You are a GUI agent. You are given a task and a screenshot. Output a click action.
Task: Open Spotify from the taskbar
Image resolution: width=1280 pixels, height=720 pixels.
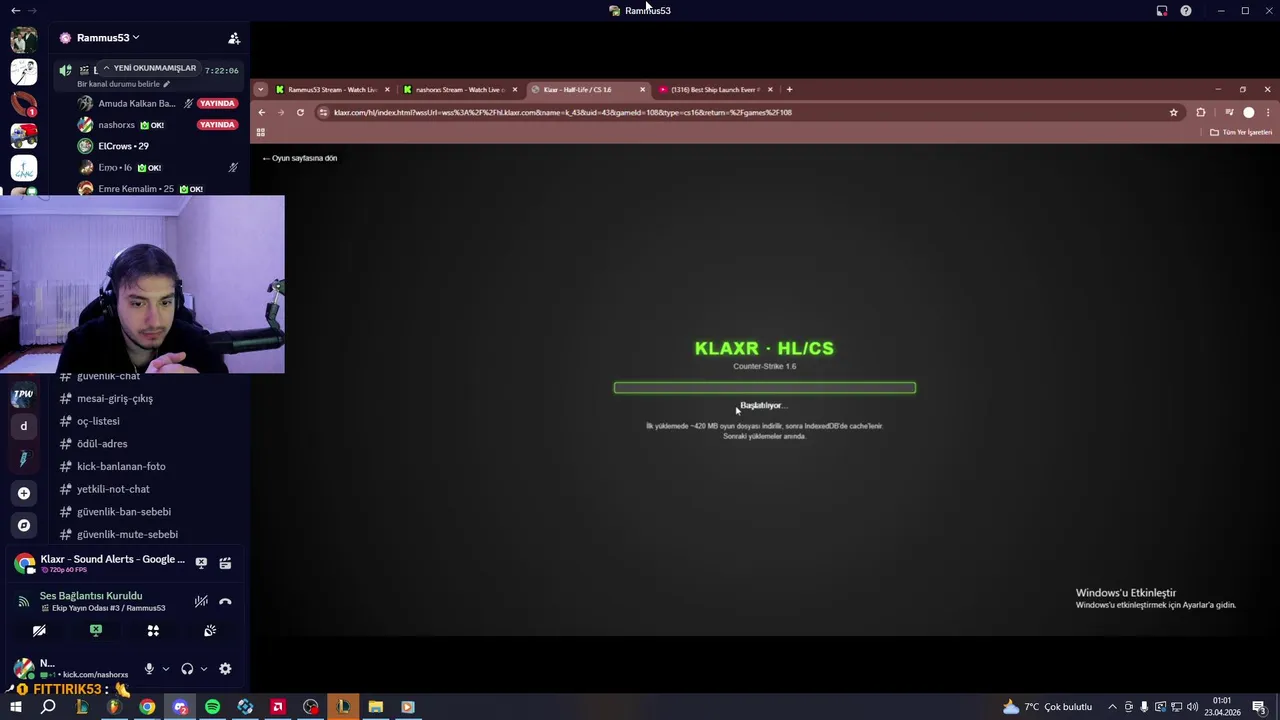tap(212, 707)
